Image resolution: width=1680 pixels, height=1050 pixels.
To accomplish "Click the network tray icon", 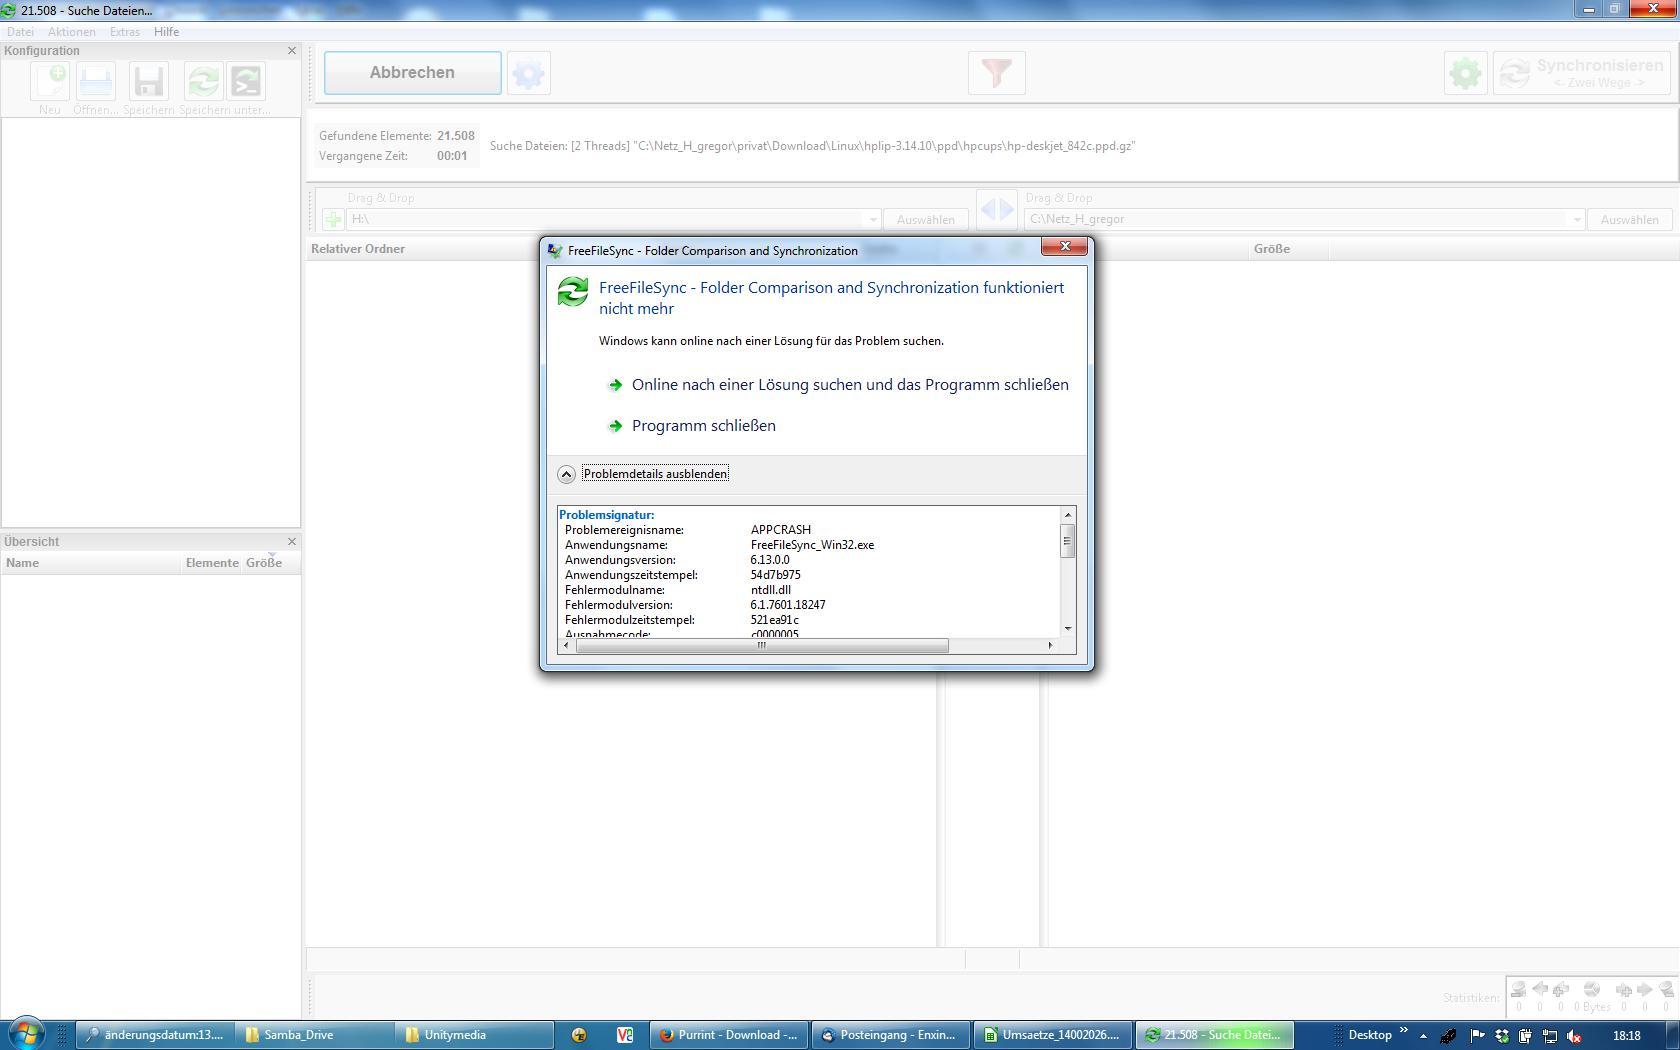I will click(1550, 1036).
